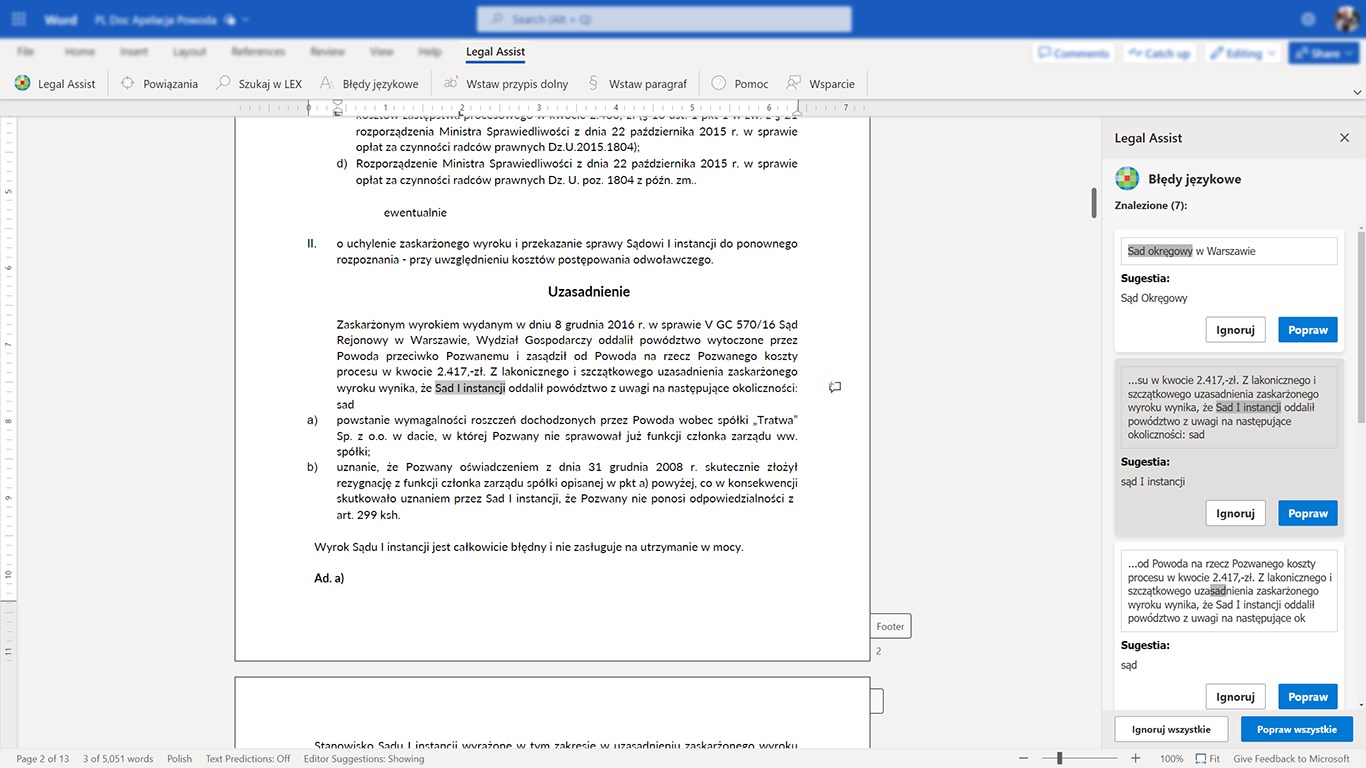1366x768 pixels.
Task: Switch to the Review tab
Action: tap(327, 51)
